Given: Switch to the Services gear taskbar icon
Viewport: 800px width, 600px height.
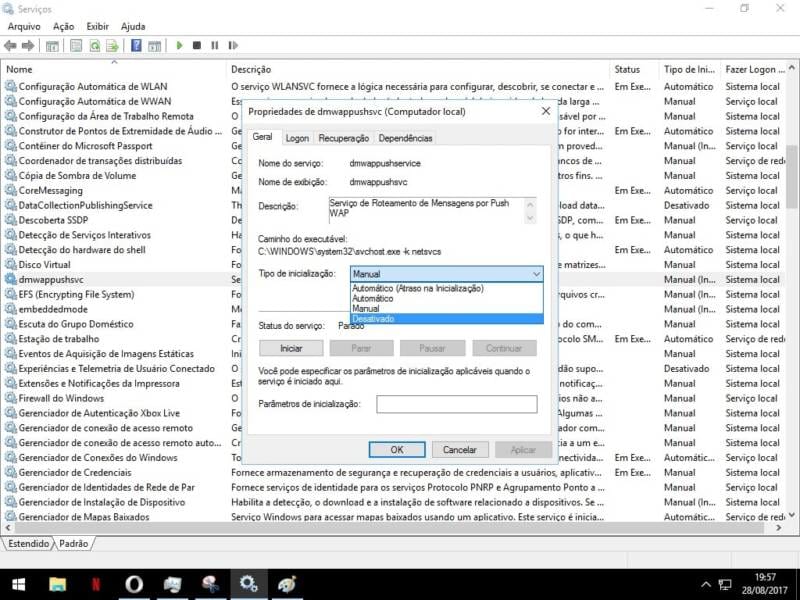Looking at the screenshot, I should coord(248,584).
